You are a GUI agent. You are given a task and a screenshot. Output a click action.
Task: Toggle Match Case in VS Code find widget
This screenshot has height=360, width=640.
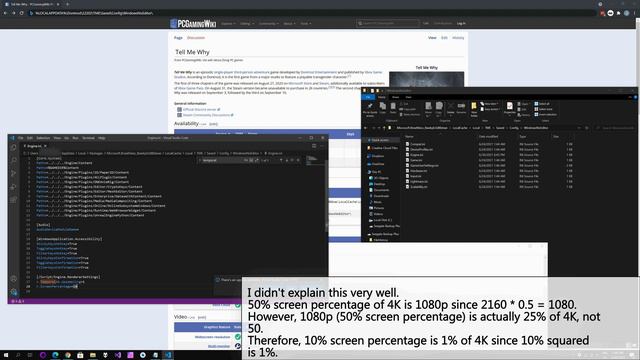246,160
